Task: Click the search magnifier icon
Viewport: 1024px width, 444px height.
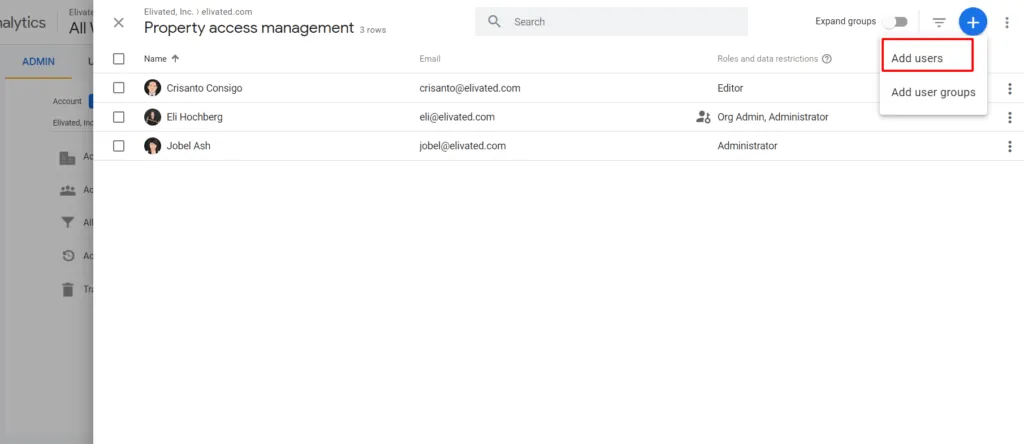Action: [x=494, y=22]
